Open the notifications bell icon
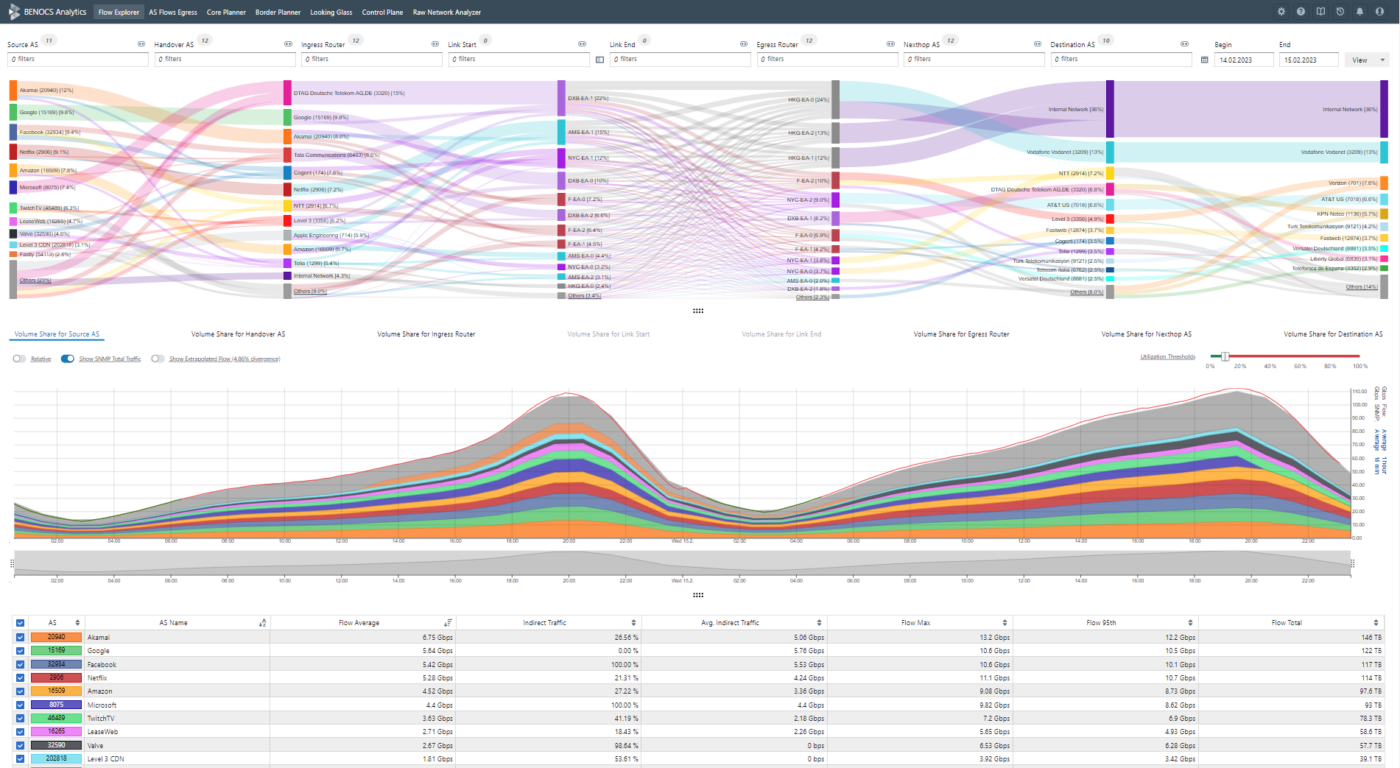 coord(1360,12)
